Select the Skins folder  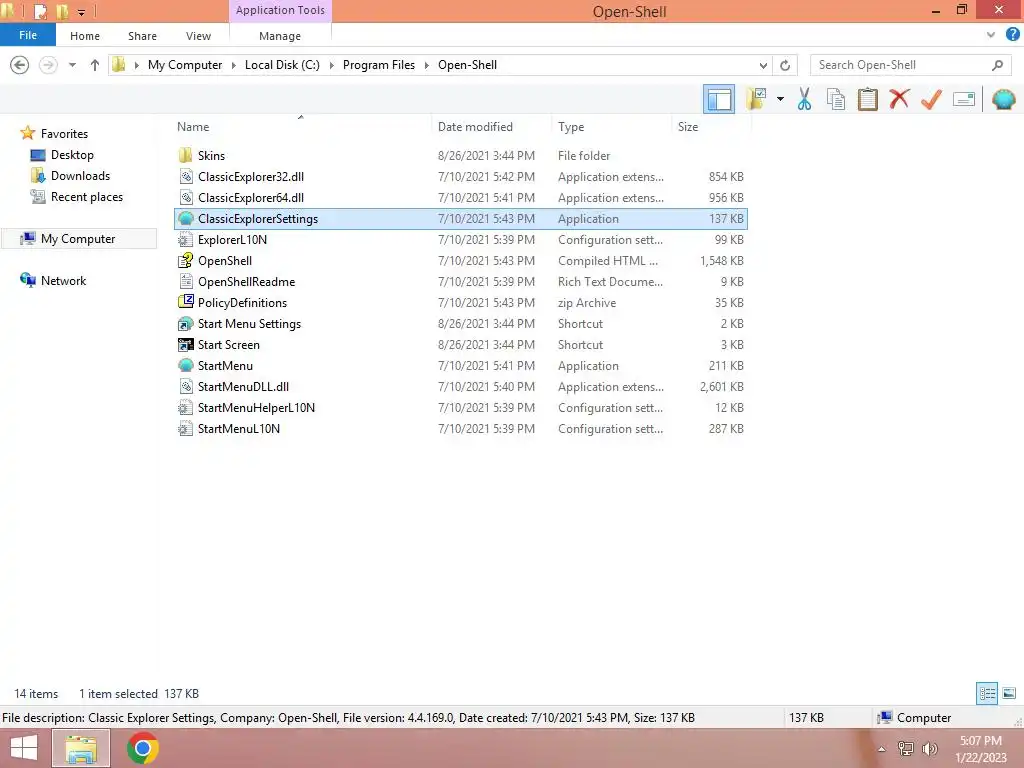(460, 155)
